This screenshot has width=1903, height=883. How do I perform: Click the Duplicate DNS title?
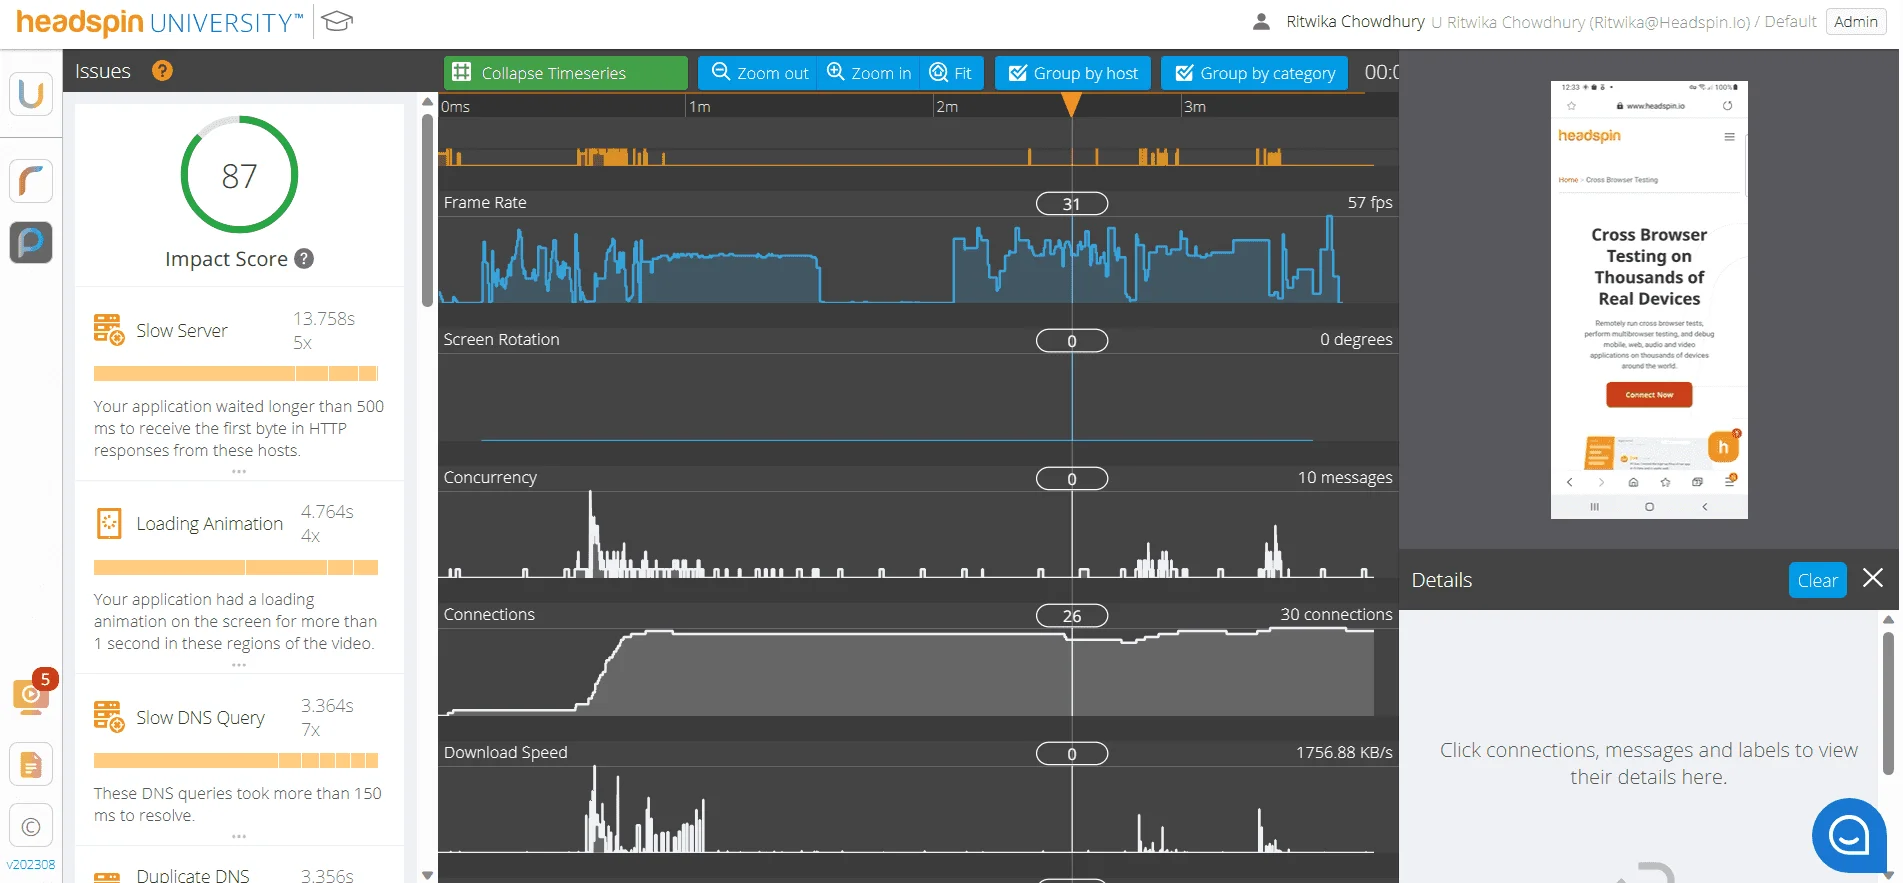(193, 876)
